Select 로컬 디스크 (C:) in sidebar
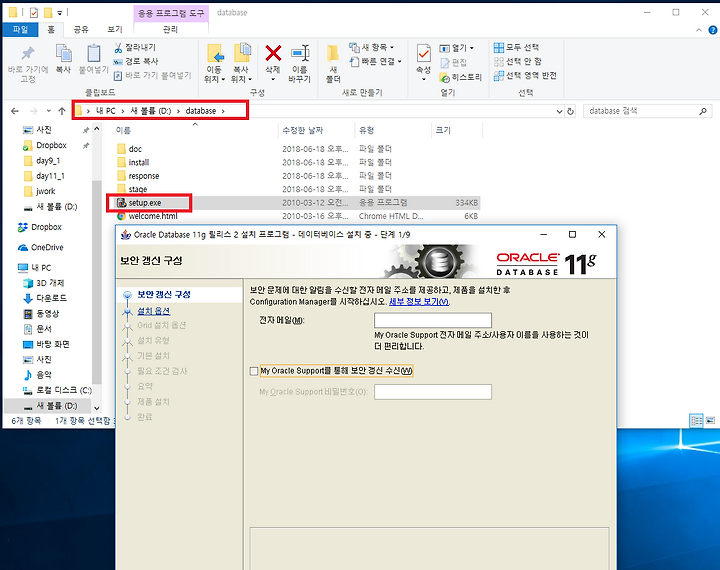 (63, 390)
